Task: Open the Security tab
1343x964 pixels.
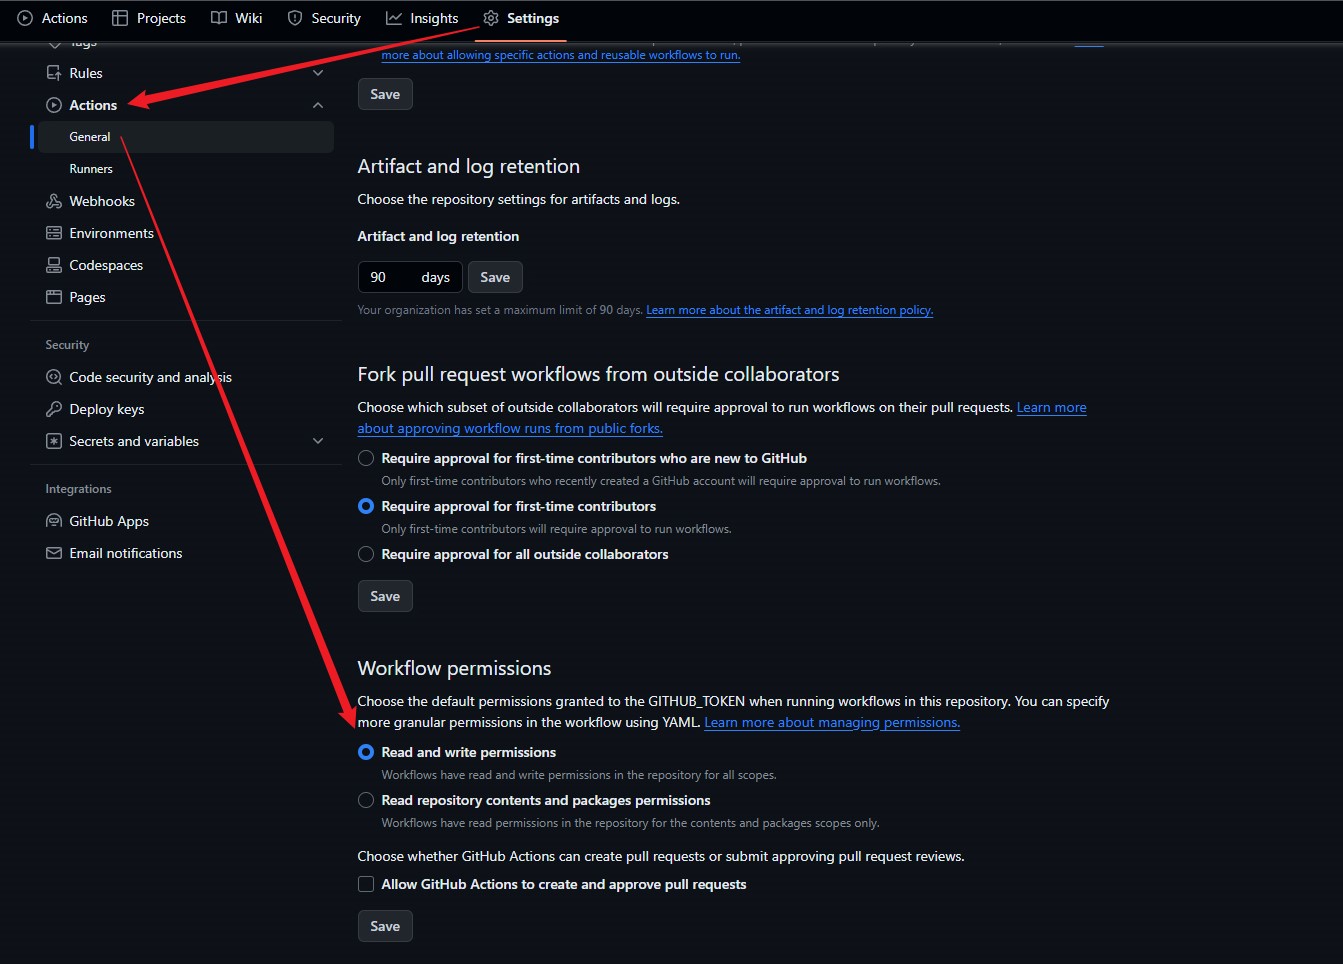Action: (x=324, y=18)
